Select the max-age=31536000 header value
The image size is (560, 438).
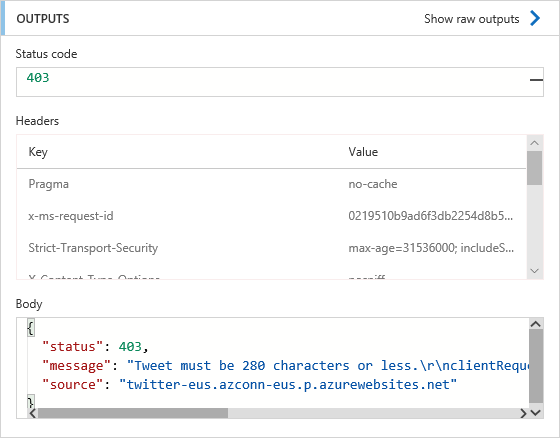tap(431, 248)
